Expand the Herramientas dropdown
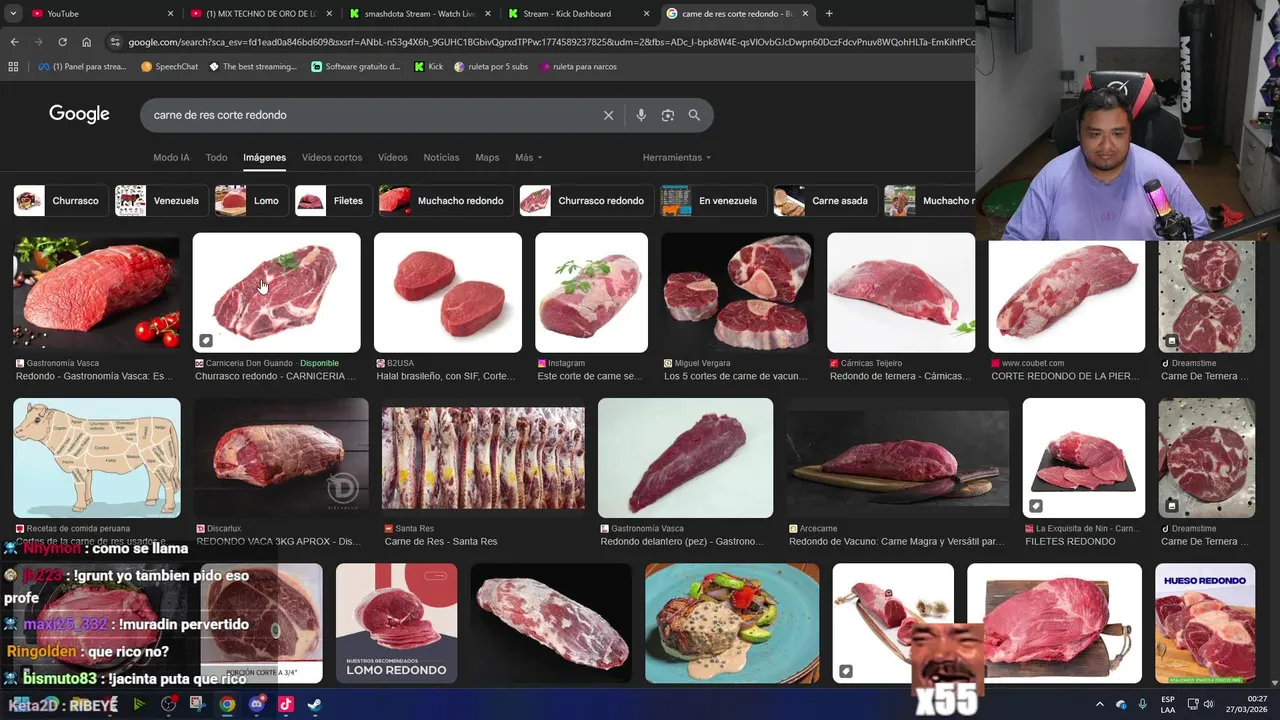 (x=677, y=157)
